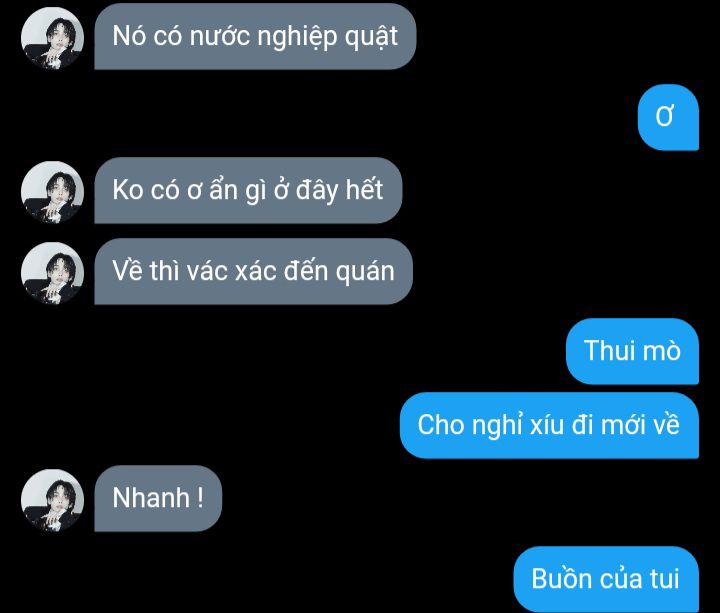Click the "Về thì vác xác đến quán" bubble

pos(253,271)
